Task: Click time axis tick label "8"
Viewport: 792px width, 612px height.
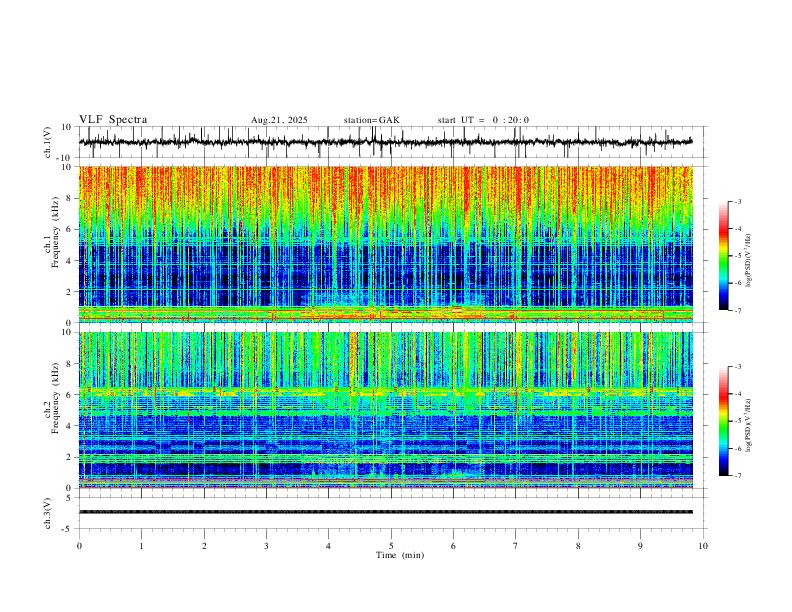Action: tap(578, 546)
